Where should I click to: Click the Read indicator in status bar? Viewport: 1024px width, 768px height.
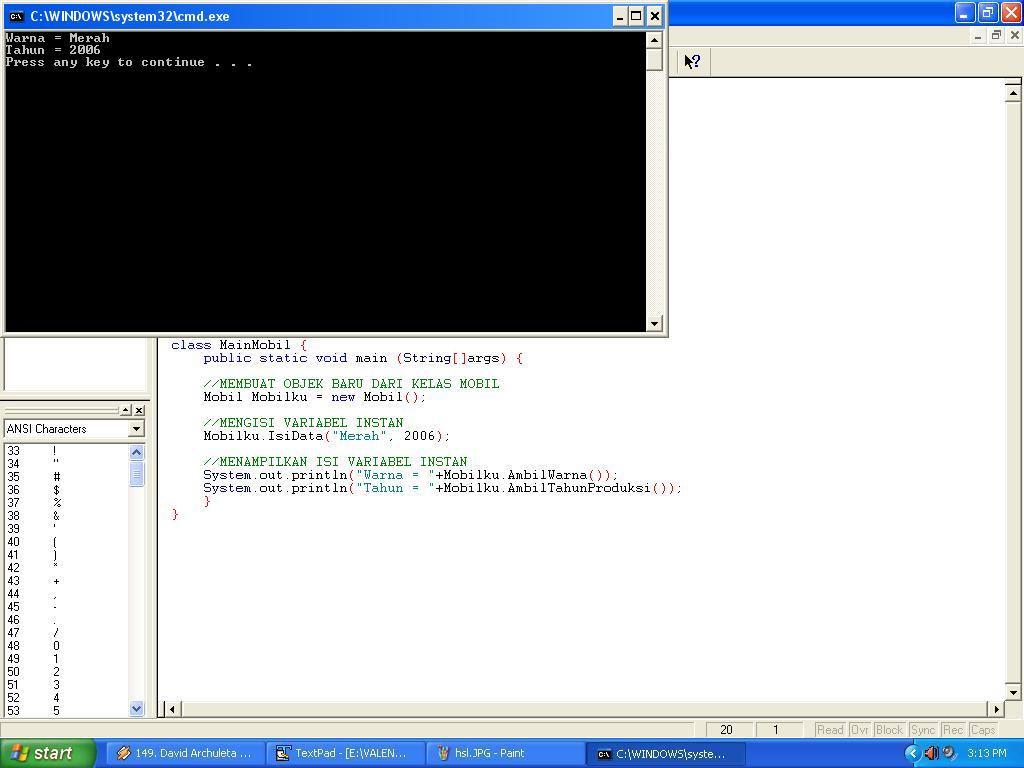pos(830,730)
